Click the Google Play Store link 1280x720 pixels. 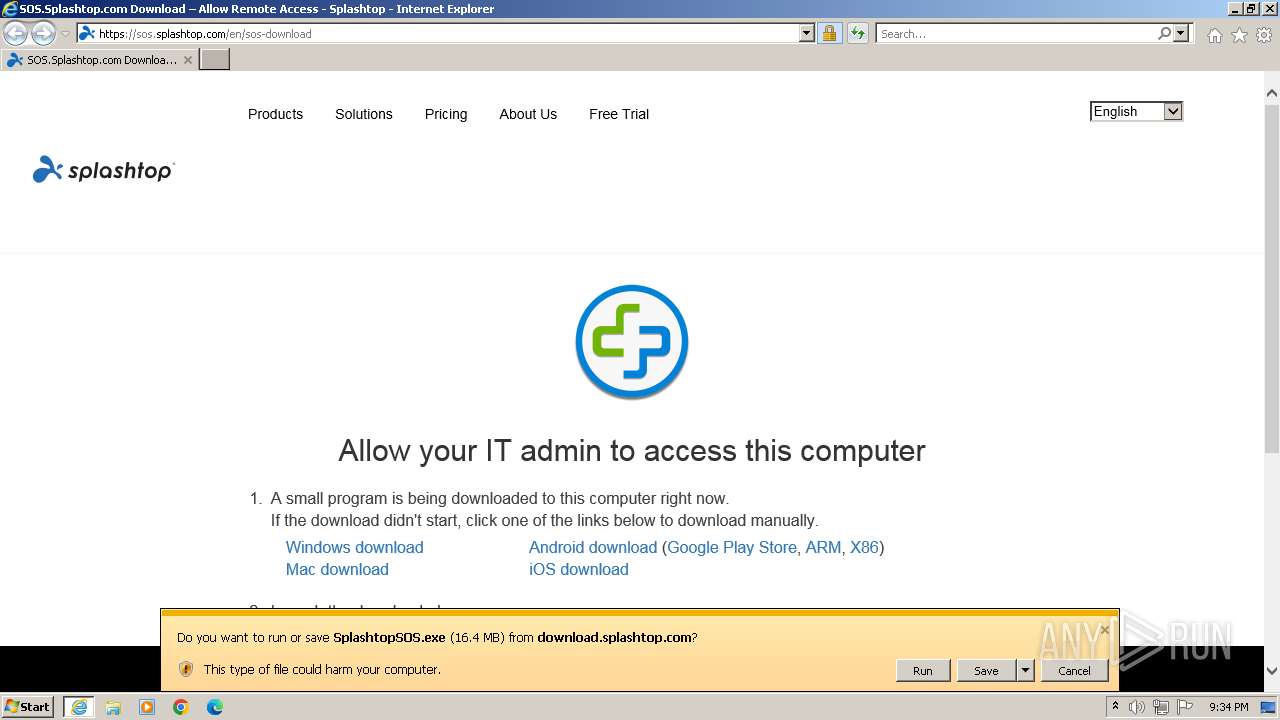(x=732, y=547)
